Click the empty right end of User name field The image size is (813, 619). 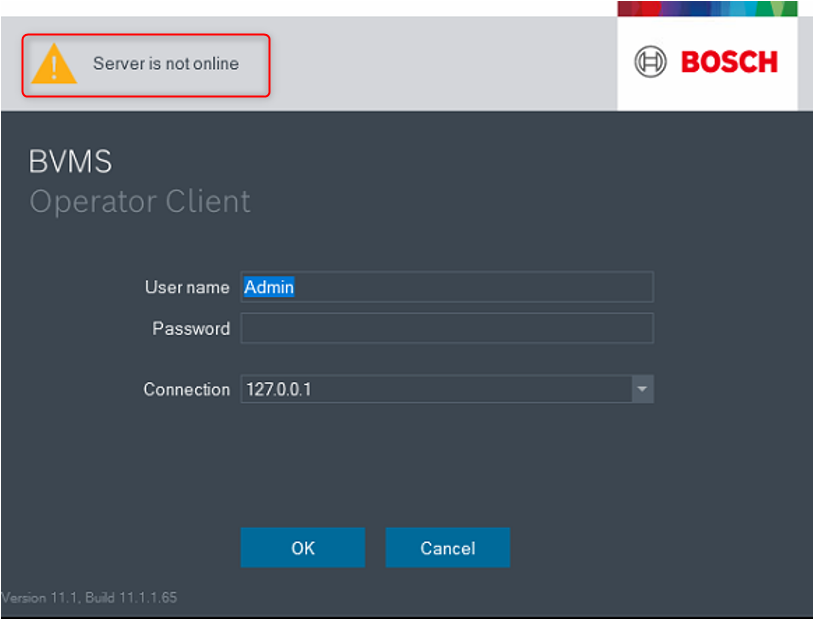[620, 287]
